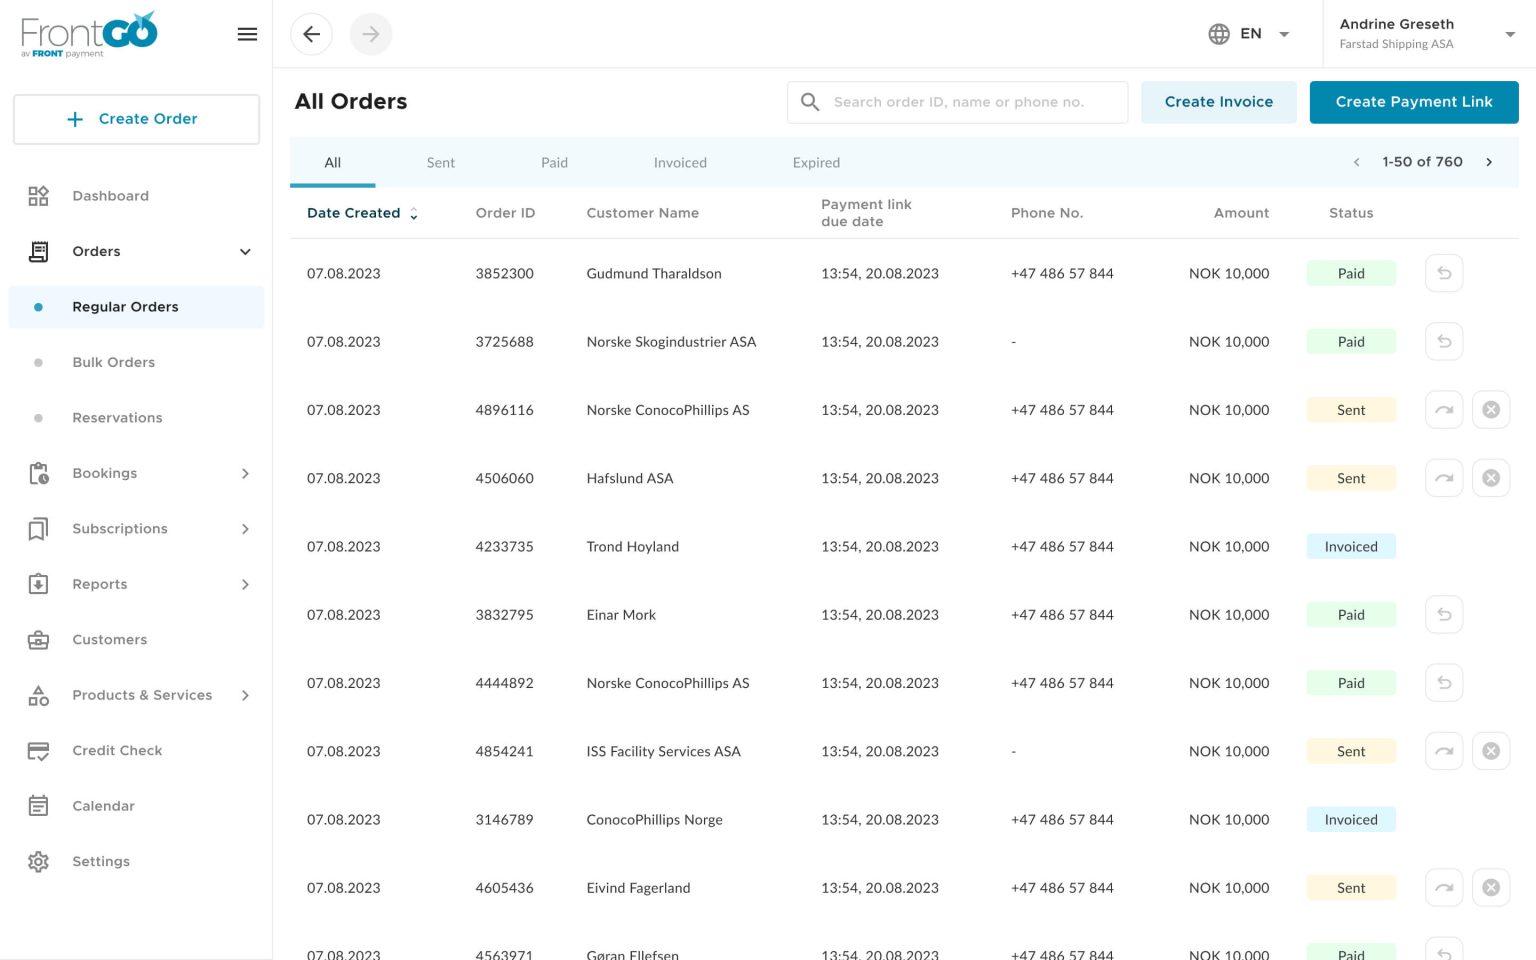The width and height of the screenshot is (1536, 960).
Task: Collapse the Orders sidebar section
Action: point(245,251)
